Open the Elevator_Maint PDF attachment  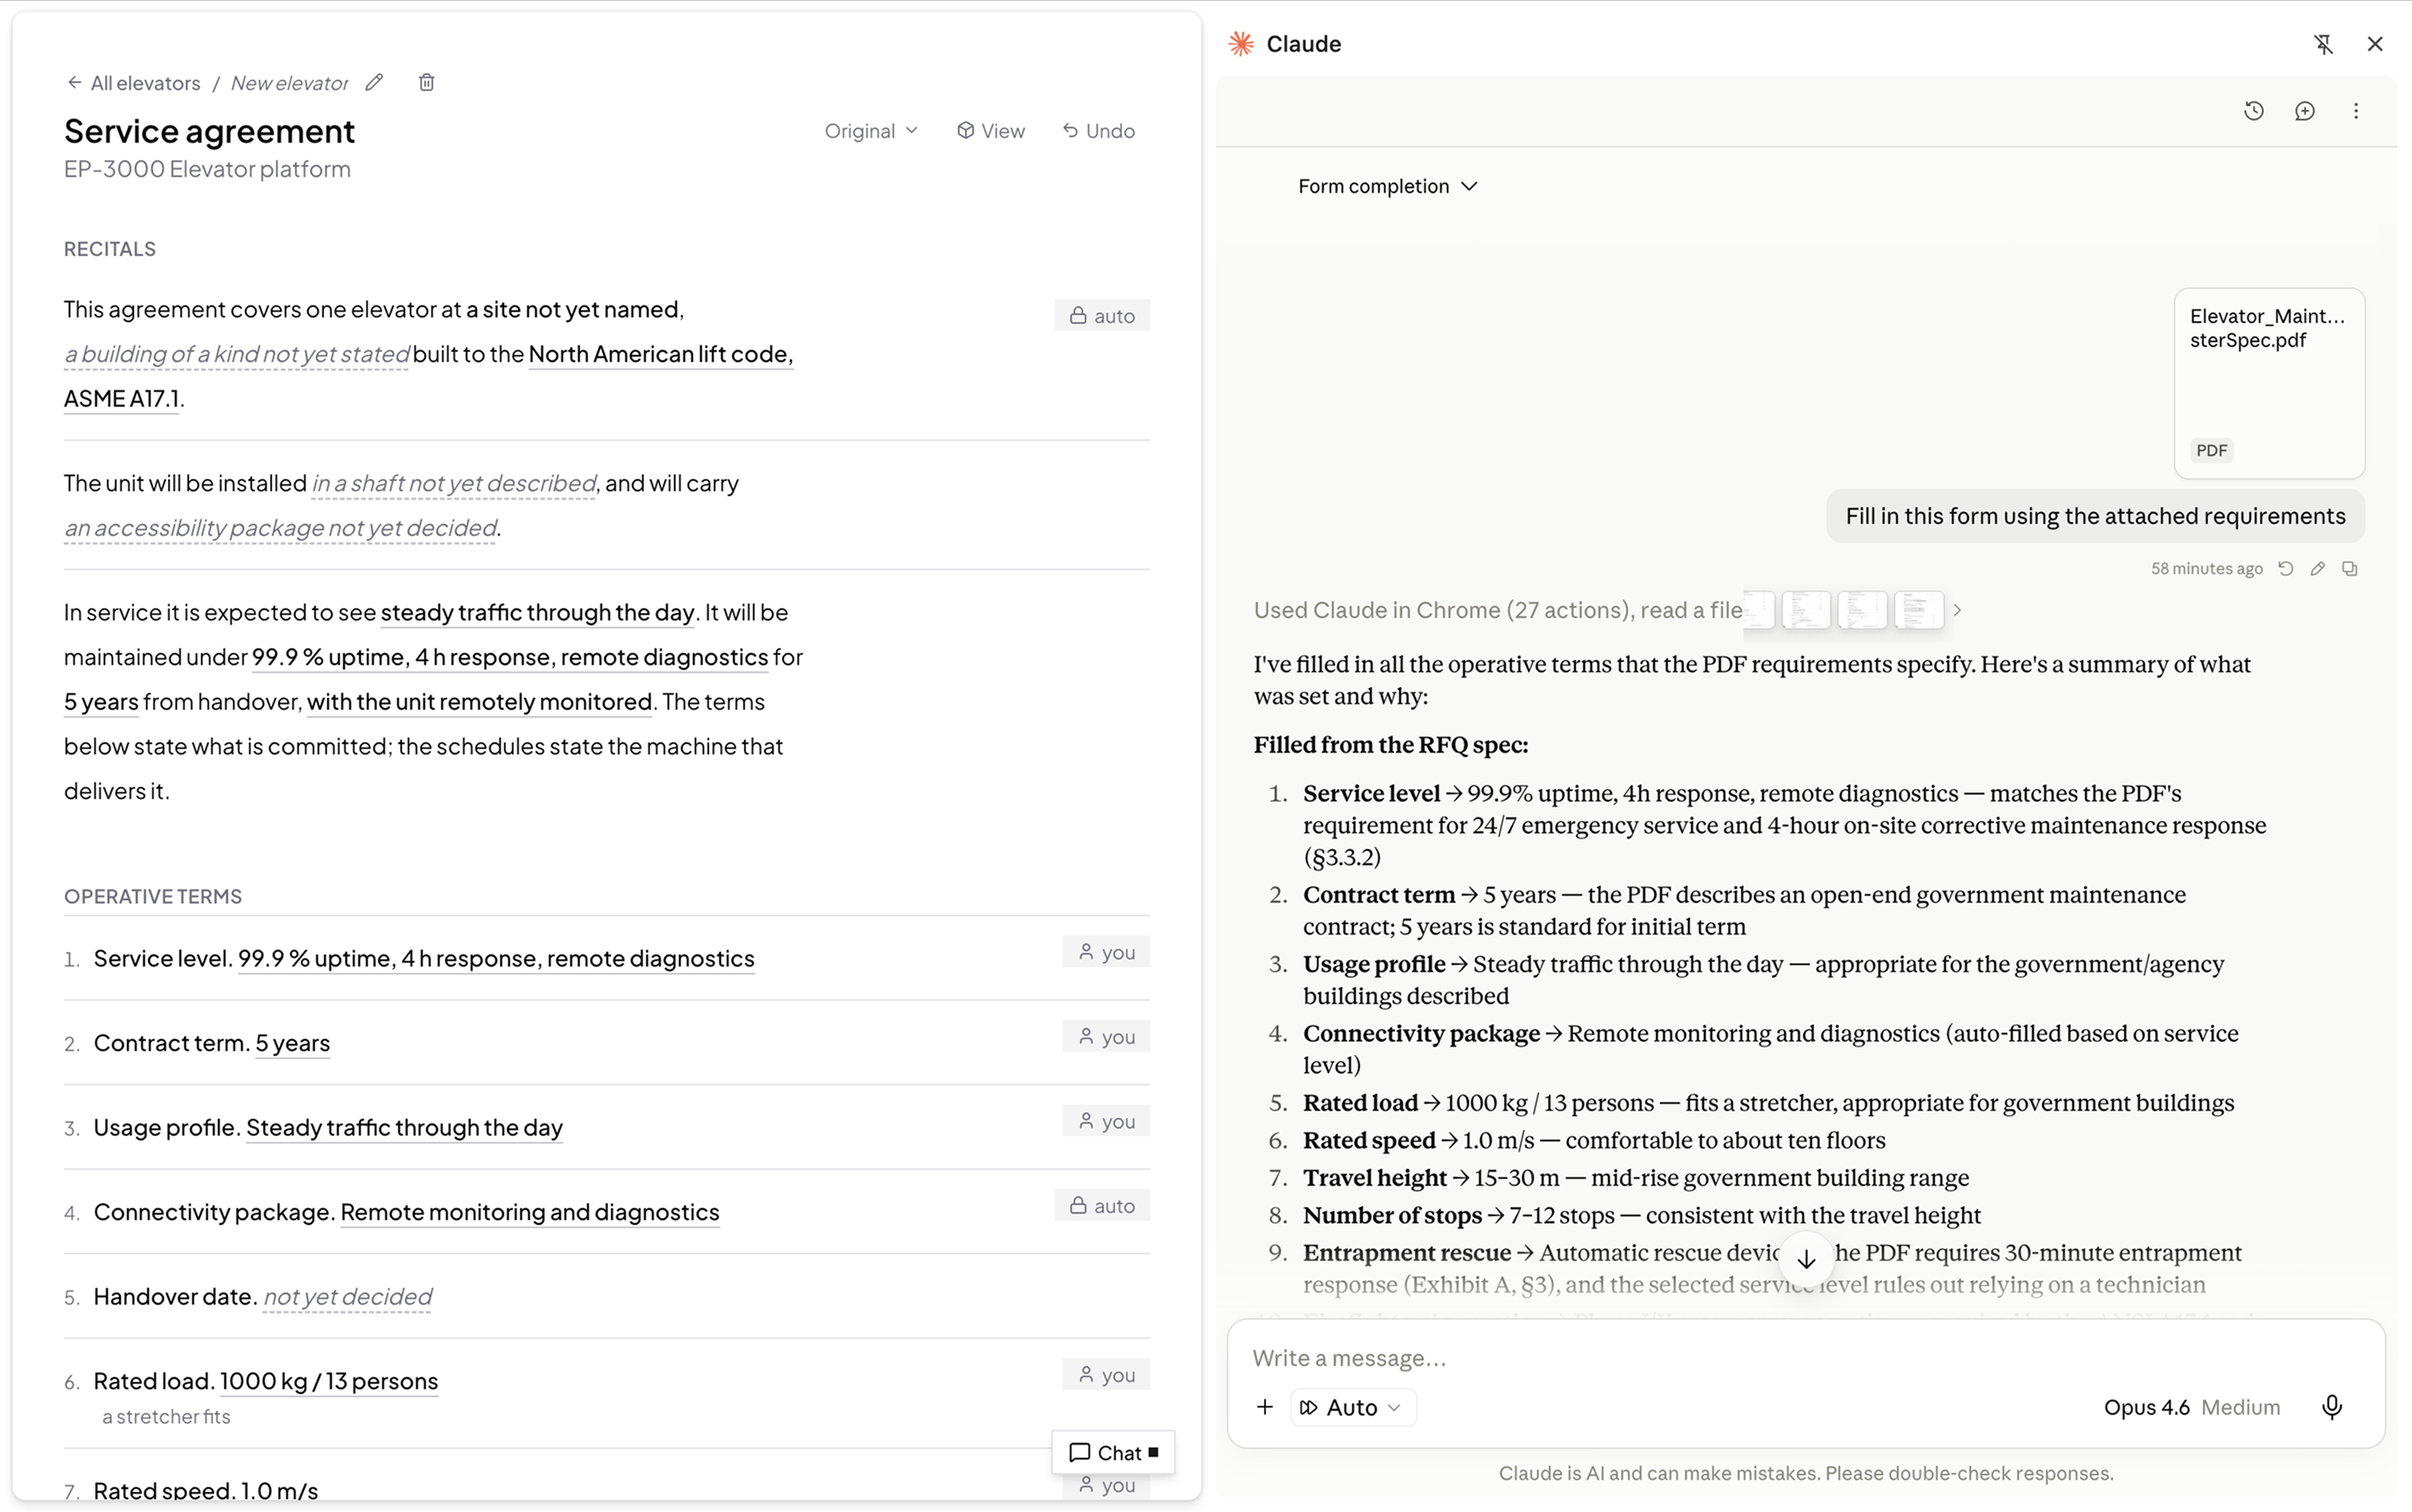pyautogui.click(x=2269, y=384)
